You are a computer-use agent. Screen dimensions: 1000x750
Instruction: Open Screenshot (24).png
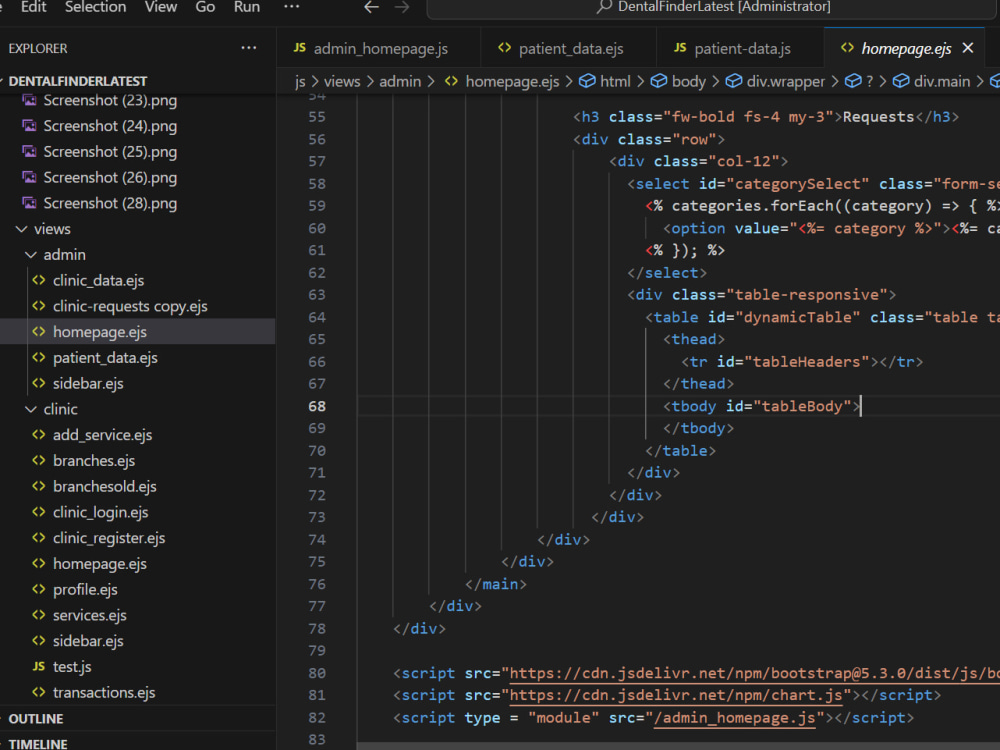[110, 126]
